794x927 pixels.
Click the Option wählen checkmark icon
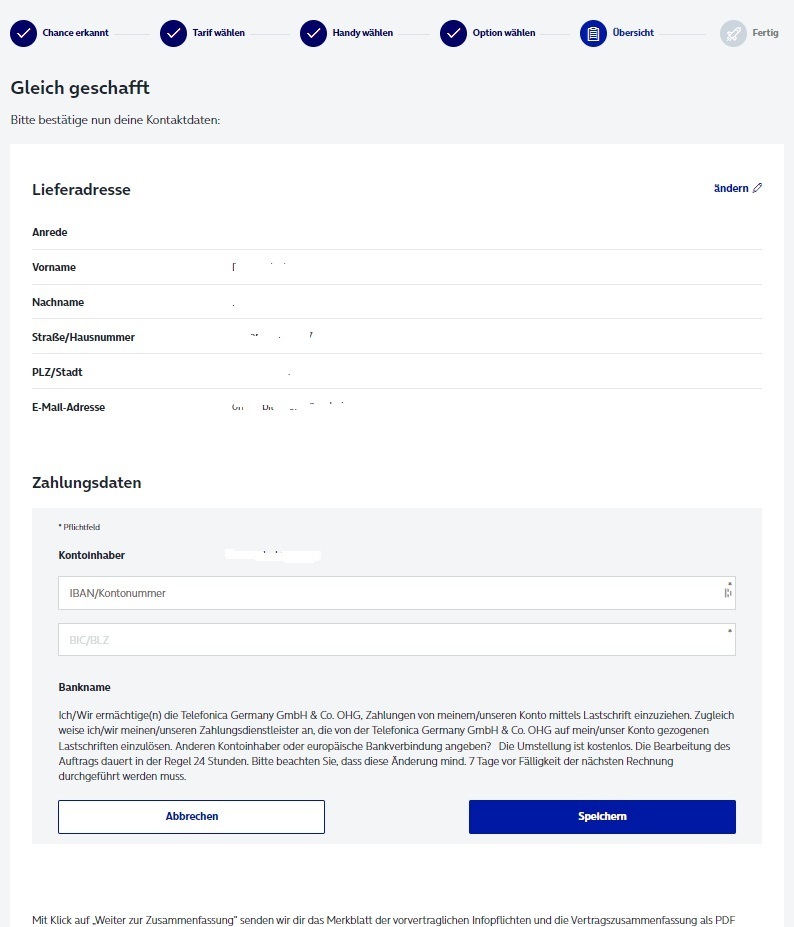point(453,34)
